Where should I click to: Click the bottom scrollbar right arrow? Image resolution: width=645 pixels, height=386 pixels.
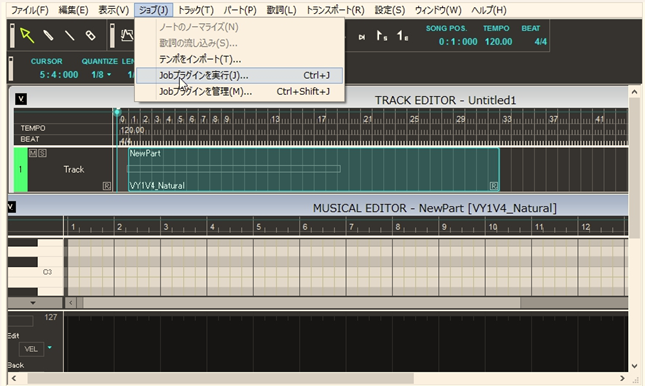[622, 378]
